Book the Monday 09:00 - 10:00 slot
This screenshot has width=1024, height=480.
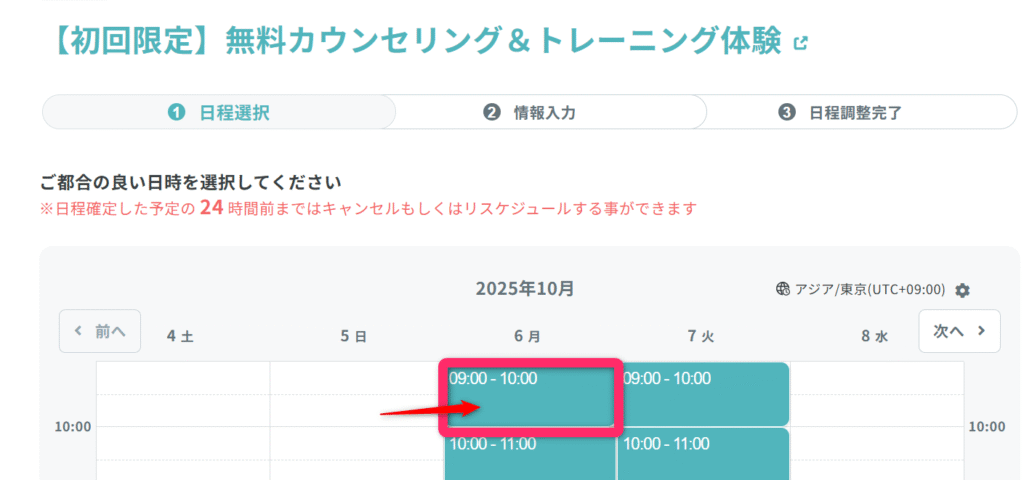(530, 395)
